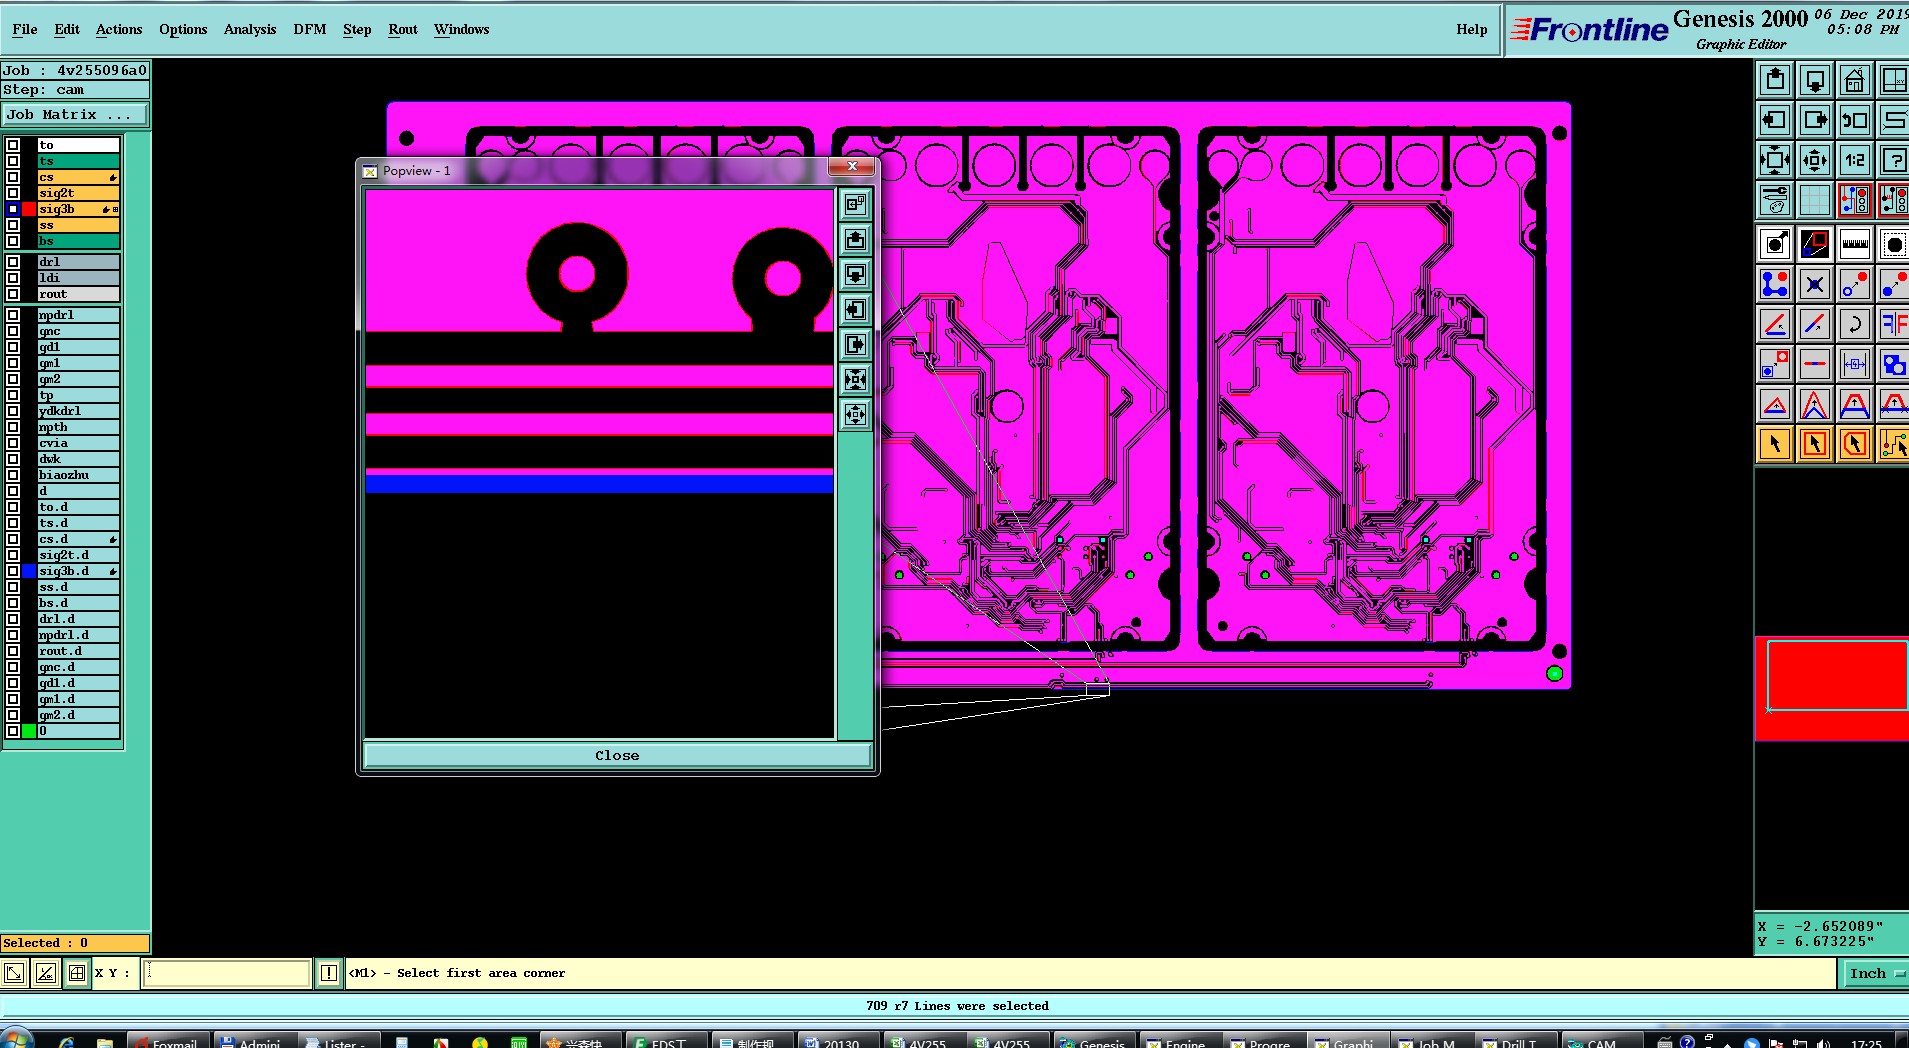The height and width of the screenshot is (1048, 1909).
Task: Click the mirror F tool icon
Action: 1893,324
